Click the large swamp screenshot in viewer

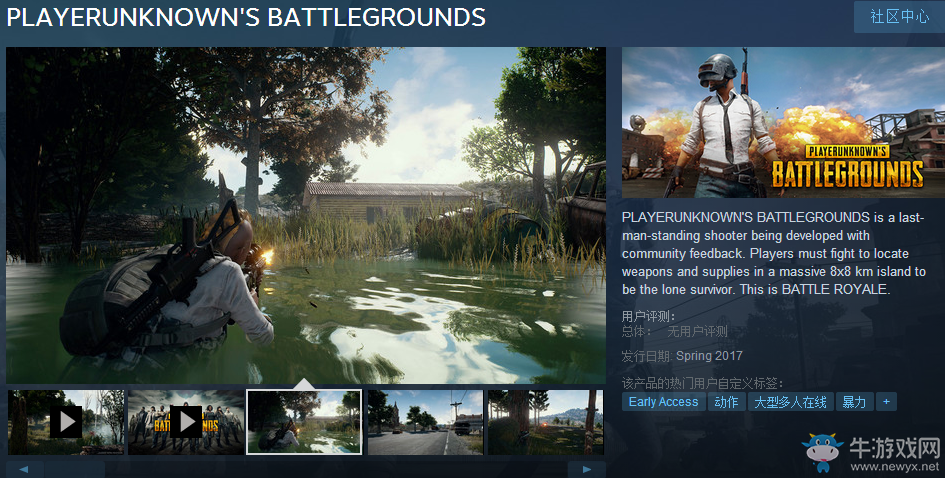pos(306,215)
